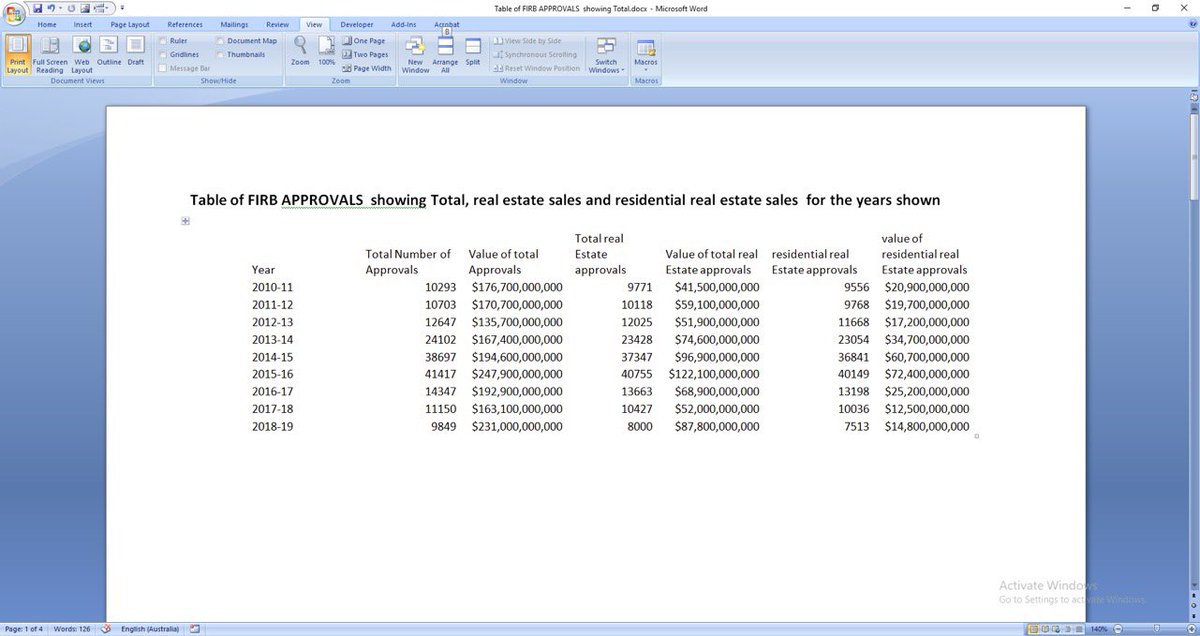Toggle the Gridlines checkbox
The image size is (1200, 636).
pyautogui.click(x=163, y=55)
